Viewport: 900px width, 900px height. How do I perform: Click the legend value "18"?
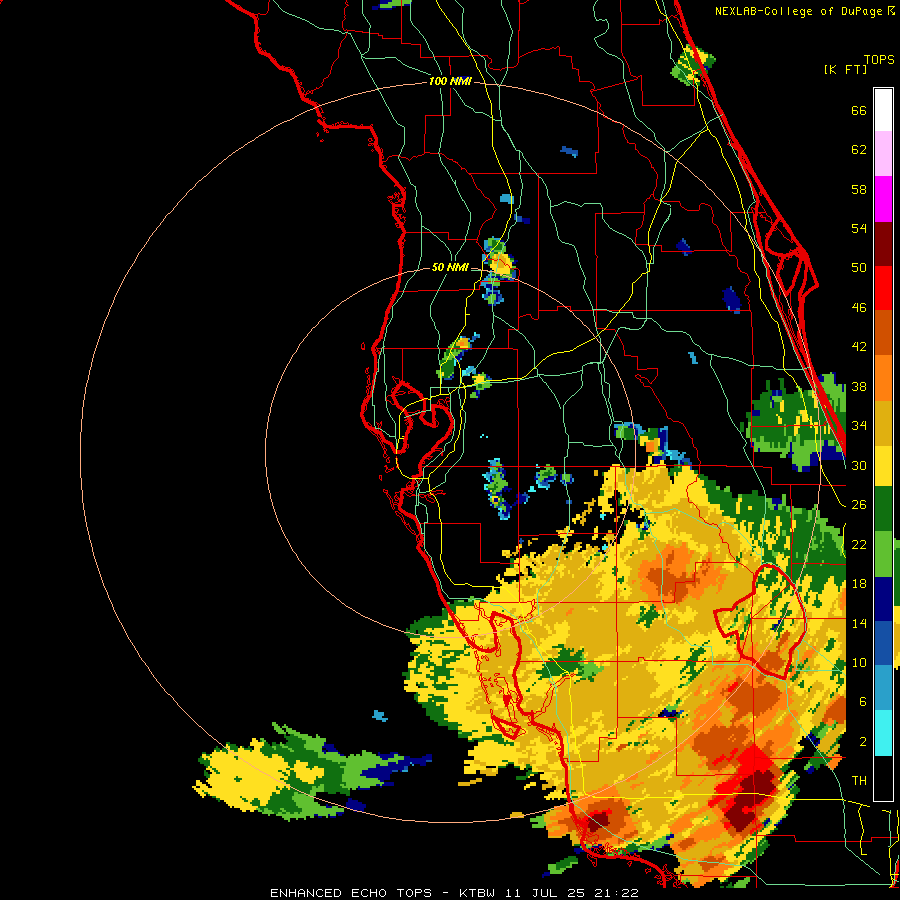click(859, 584)
